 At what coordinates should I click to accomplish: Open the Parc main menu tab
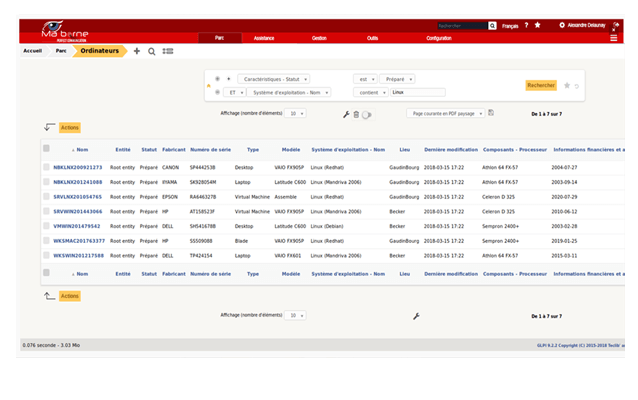(220, 38)
